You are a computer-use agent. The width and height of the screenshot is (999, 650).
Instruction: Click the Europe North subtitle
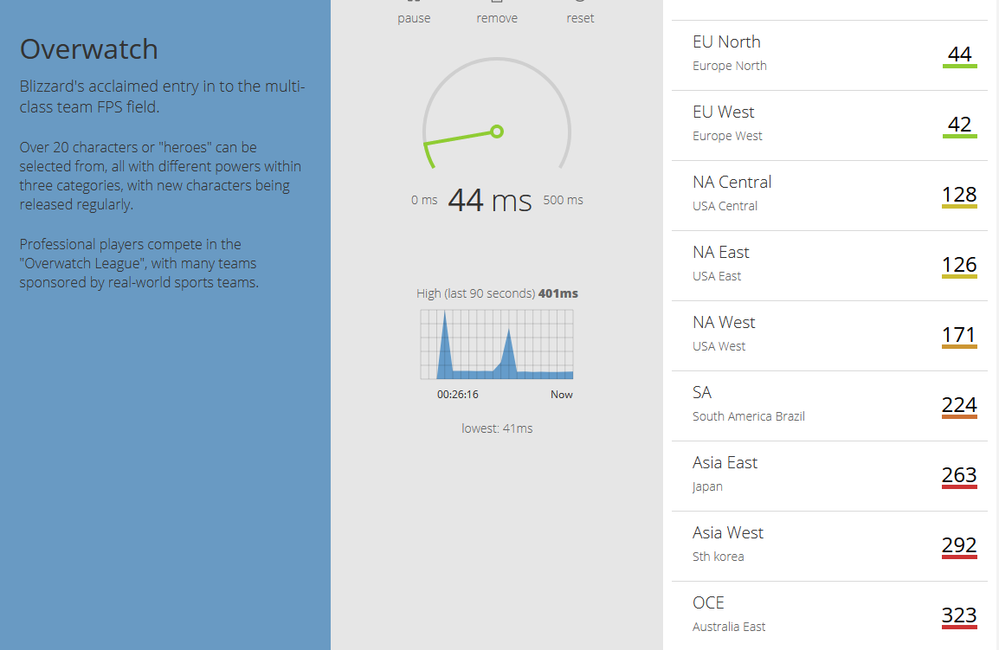pyautogui.click(x=729, y=66)
